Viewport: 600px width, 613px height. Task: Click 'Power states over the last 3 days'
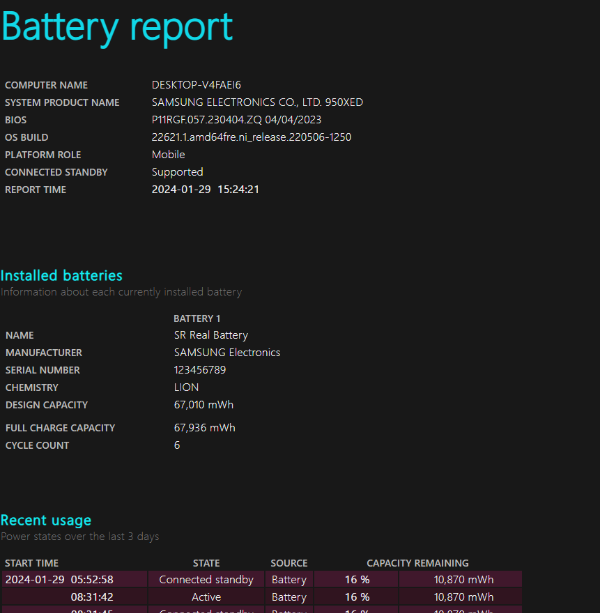(80, 536)
